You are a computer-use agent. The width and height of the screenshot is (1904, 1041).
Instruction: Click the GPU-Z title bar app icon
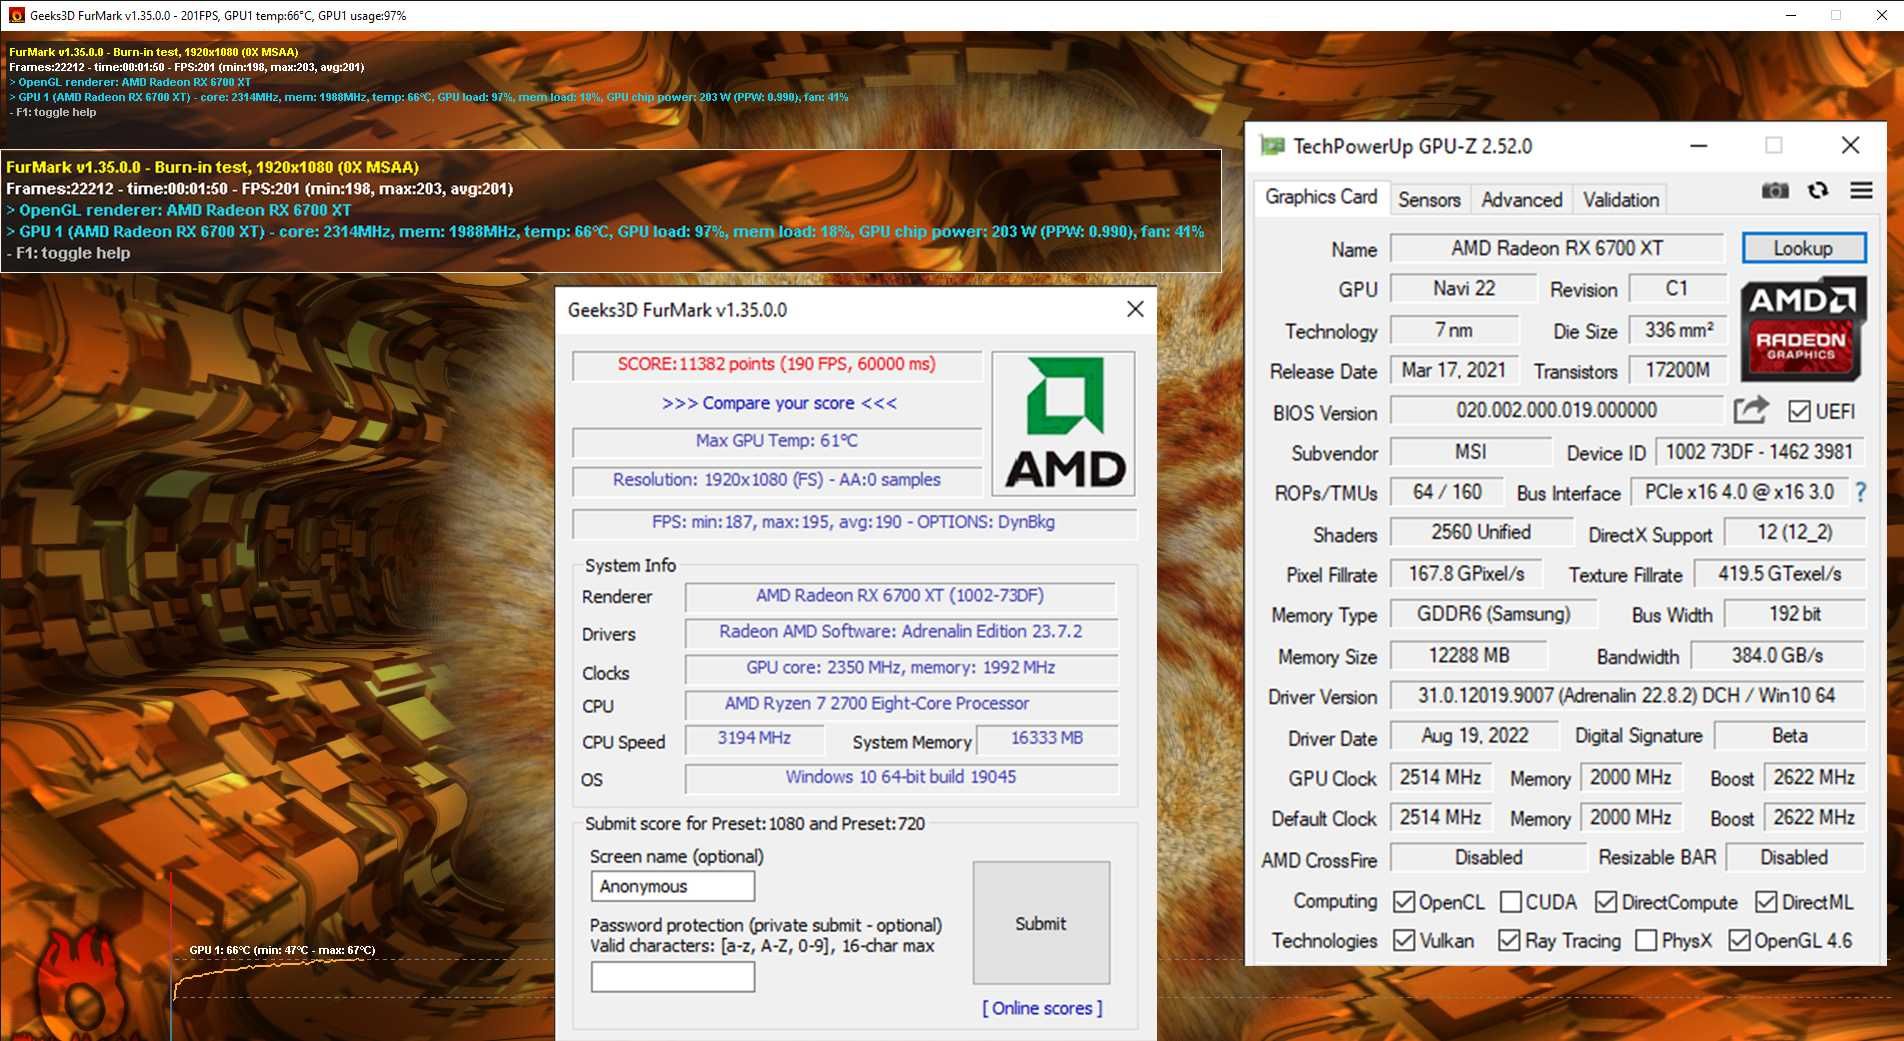[x=1272, y=146]
